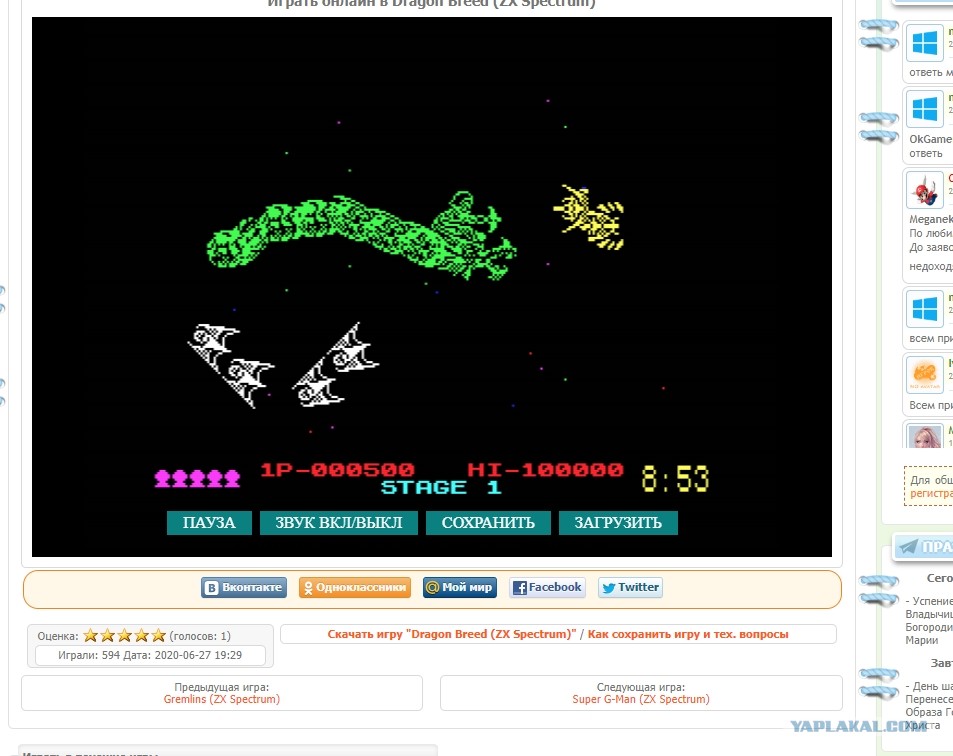Click the Одноклассники logo icon

308,588
